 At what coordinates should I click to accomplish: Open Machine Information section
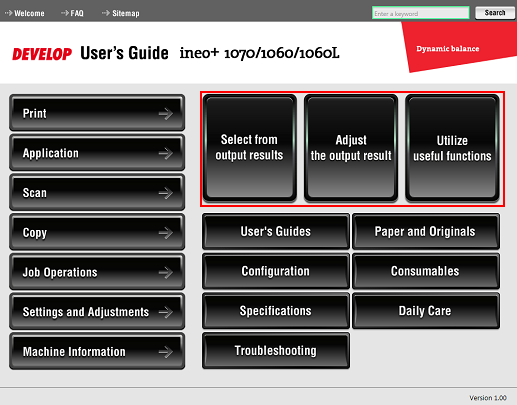point(97,351)
